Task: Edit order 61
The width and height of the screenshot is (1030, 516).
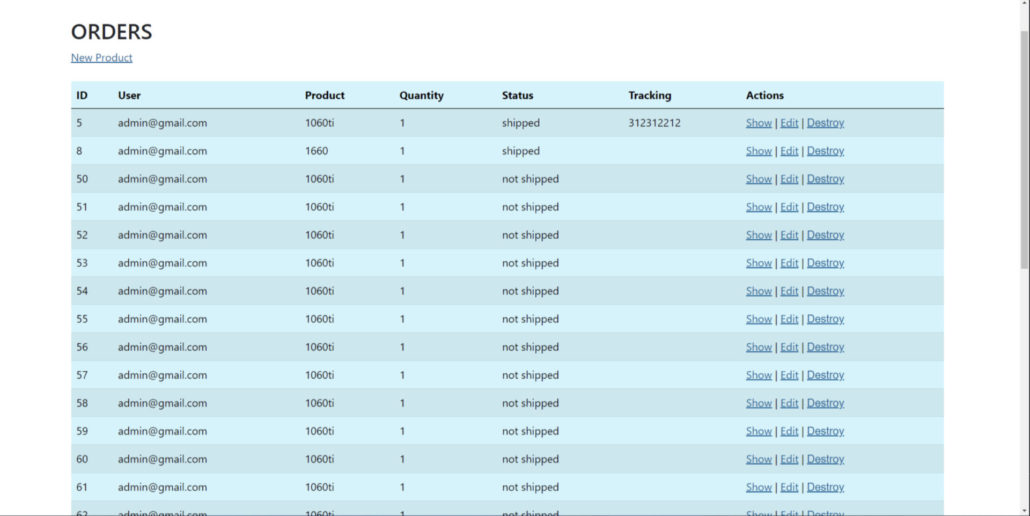Action: tap(789, 487)
